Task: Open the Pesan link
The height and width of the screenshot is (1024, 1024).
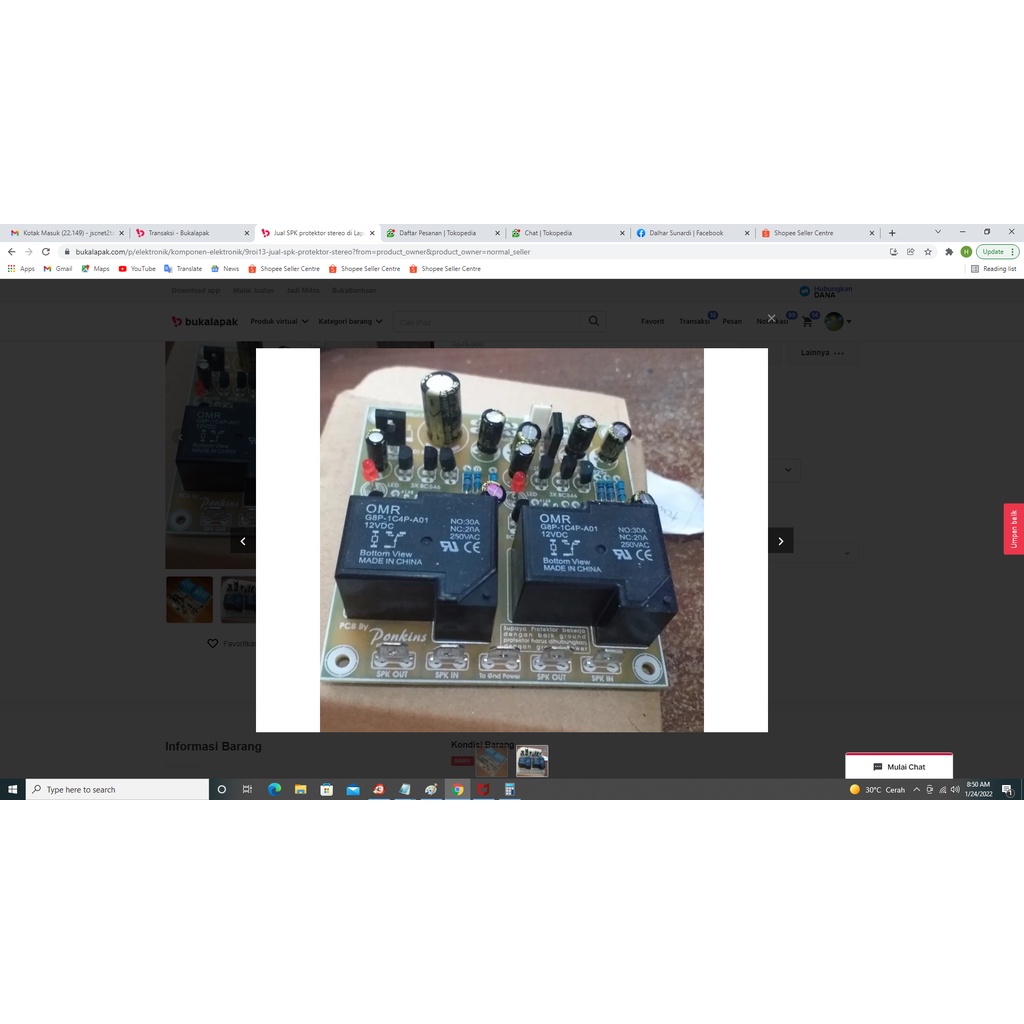Action: (x=732, y=321)
